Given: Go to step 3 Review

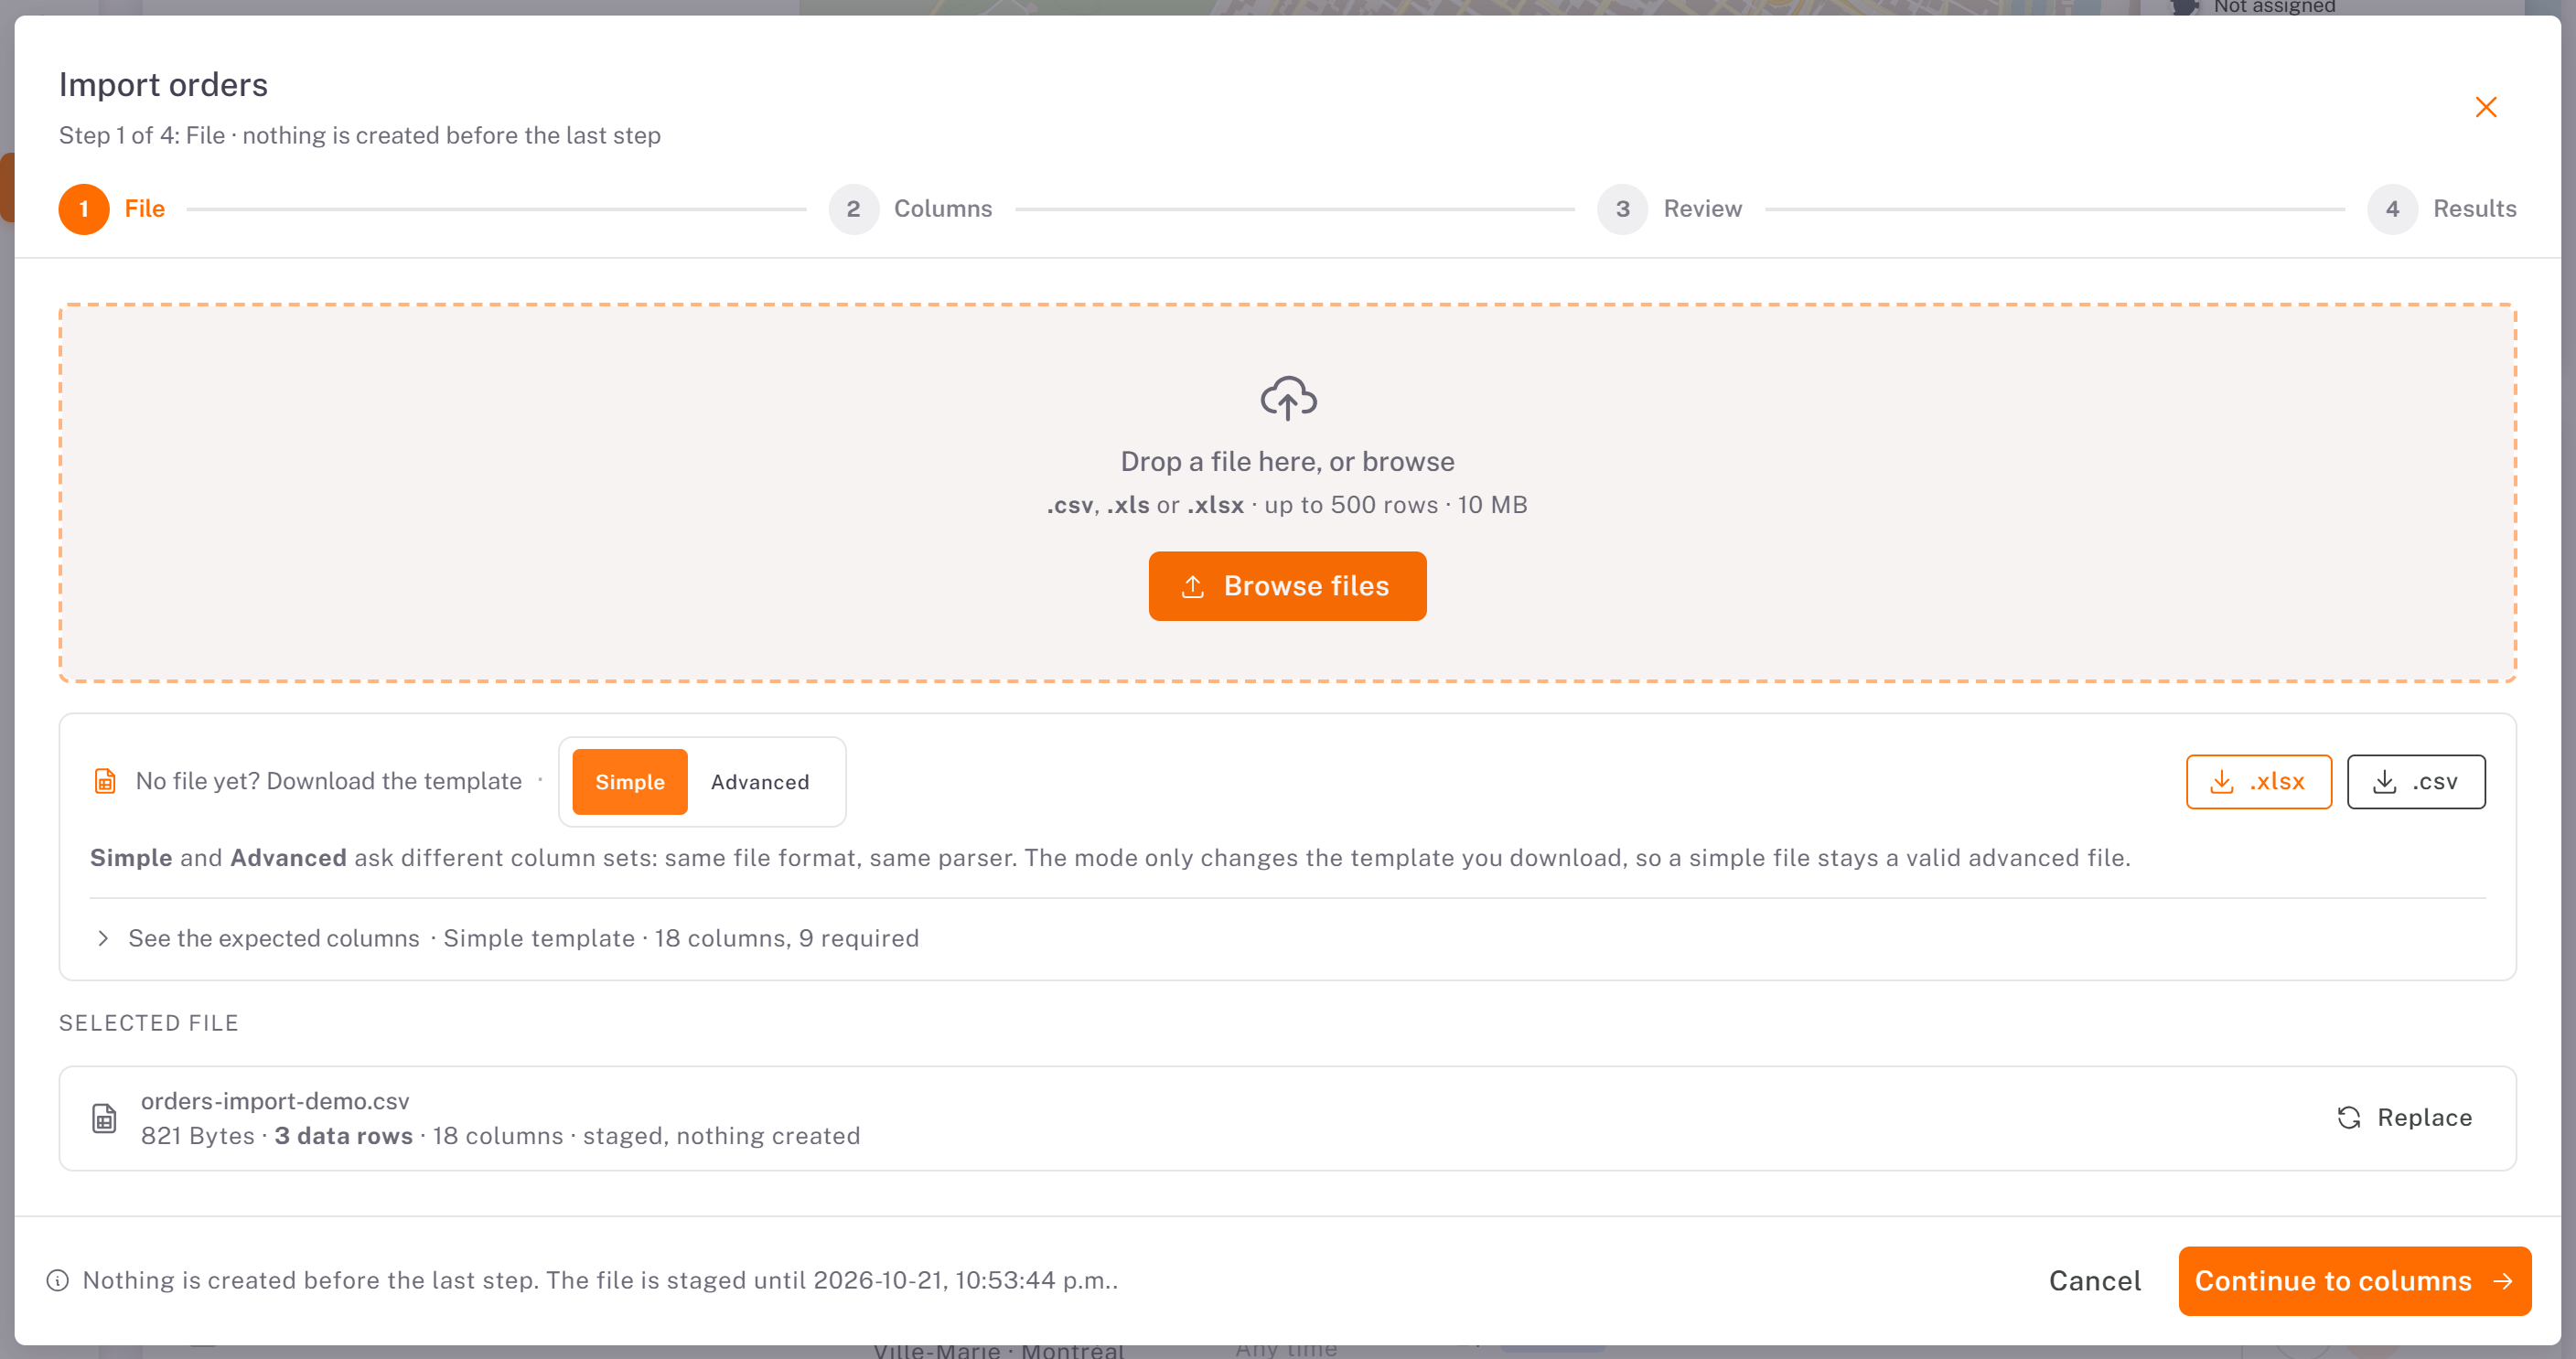Looking at the screenshot, I should click(1670, 209).
